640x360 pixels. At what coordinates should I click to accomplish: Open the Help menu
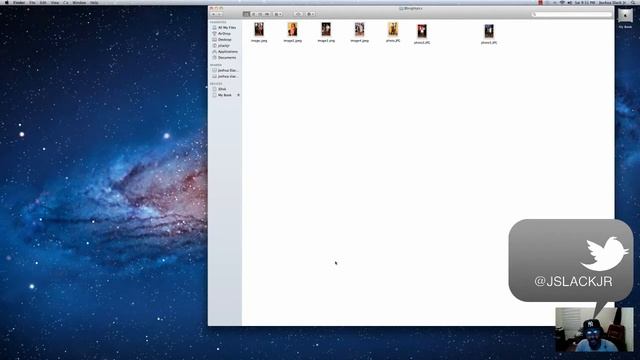[x=94, y=2]
